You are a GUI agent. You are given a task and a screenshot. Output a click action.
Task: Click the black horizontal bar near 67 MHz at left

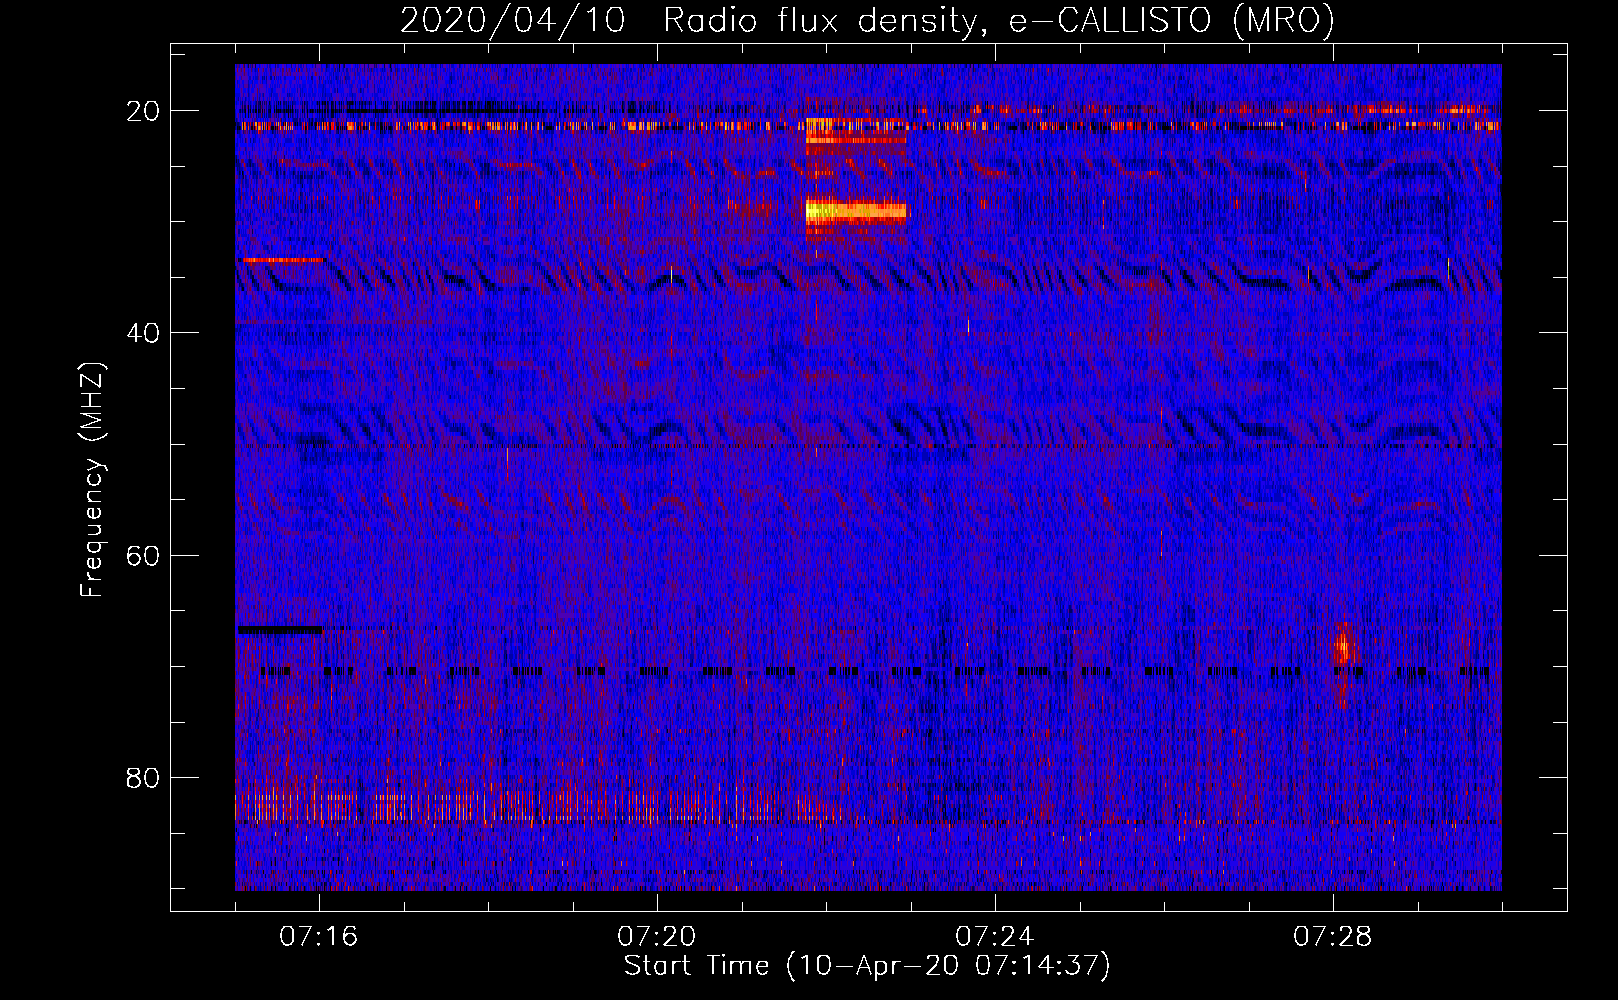pyautogui.click(x=280, y=630)
